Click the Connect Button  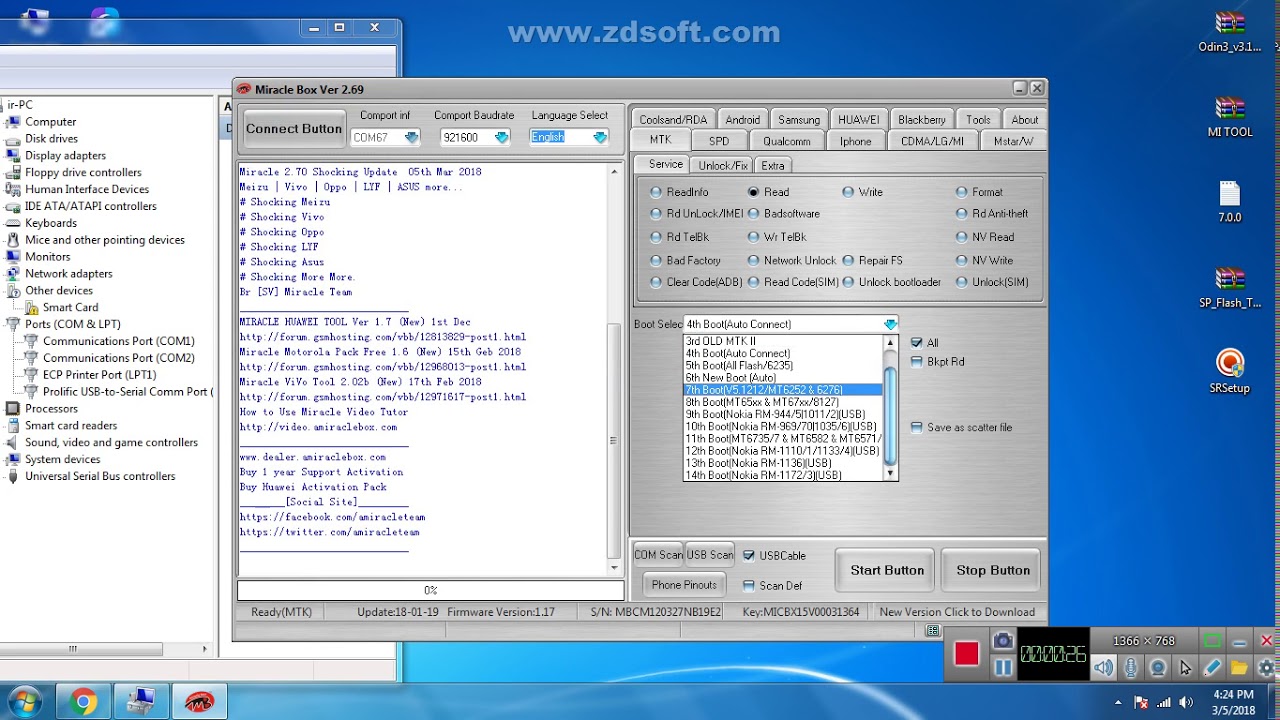(x=294, y=128)
